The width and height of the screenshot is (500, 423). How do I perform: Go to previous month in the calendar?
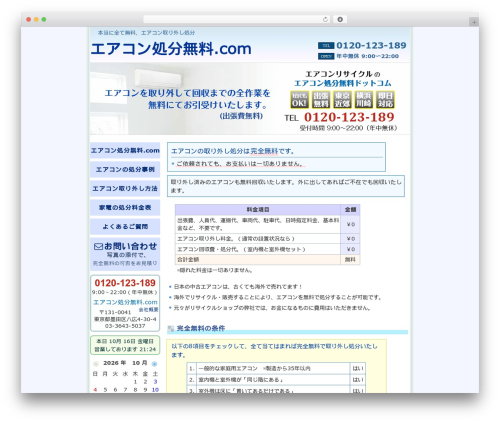pyautogui.click(x=96, y=364)
